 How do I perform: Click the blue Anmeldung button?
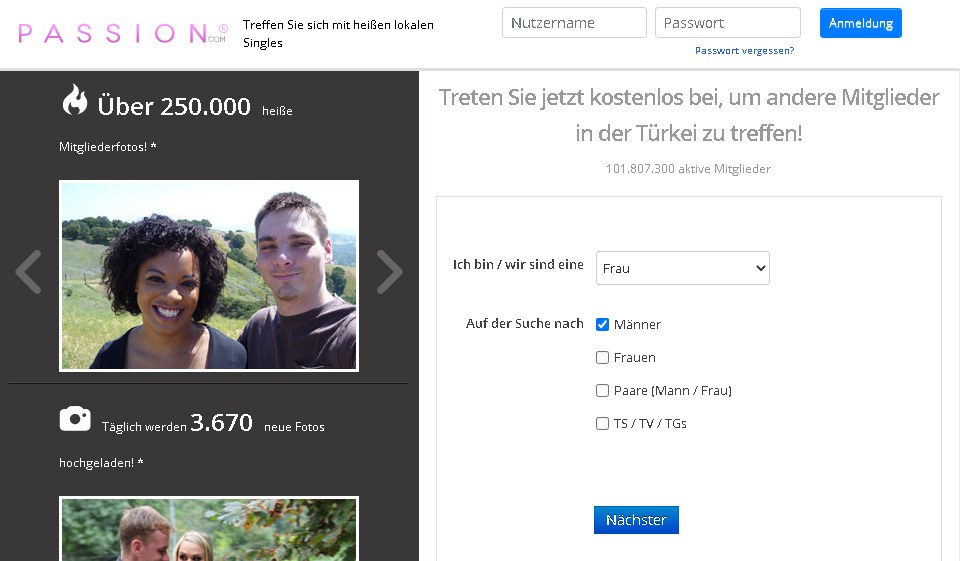(860, 23)
